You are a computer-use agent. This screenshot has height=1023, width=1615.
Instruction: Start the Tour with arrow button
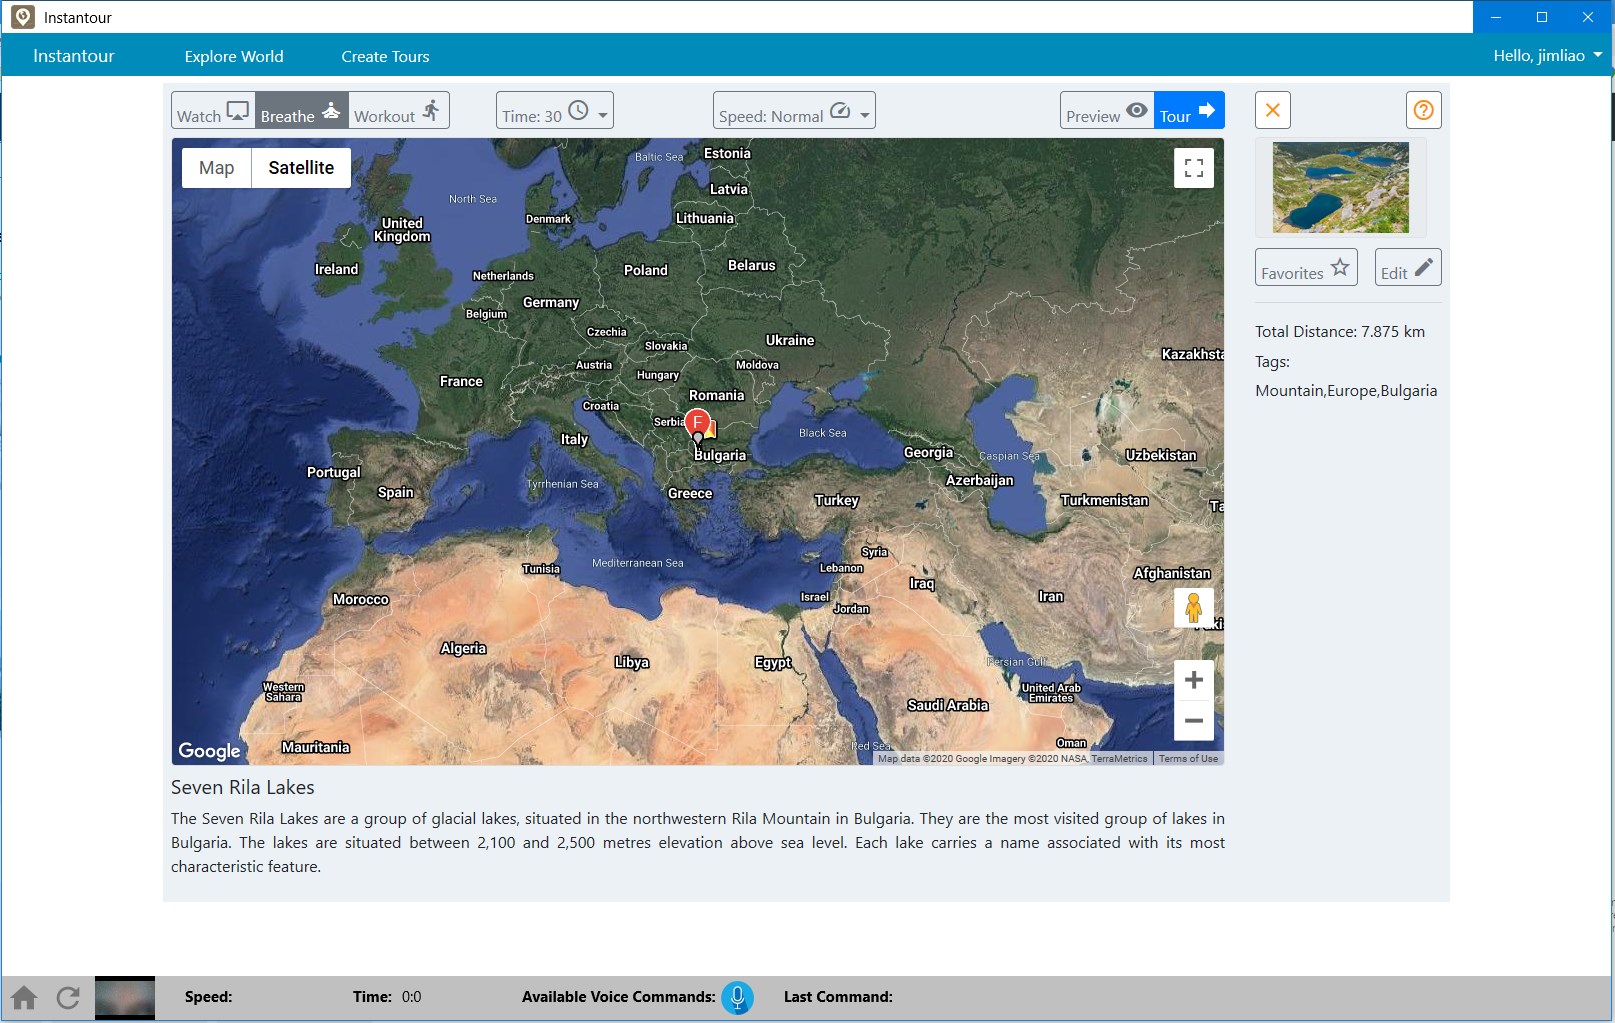(x=1189, y=111)
